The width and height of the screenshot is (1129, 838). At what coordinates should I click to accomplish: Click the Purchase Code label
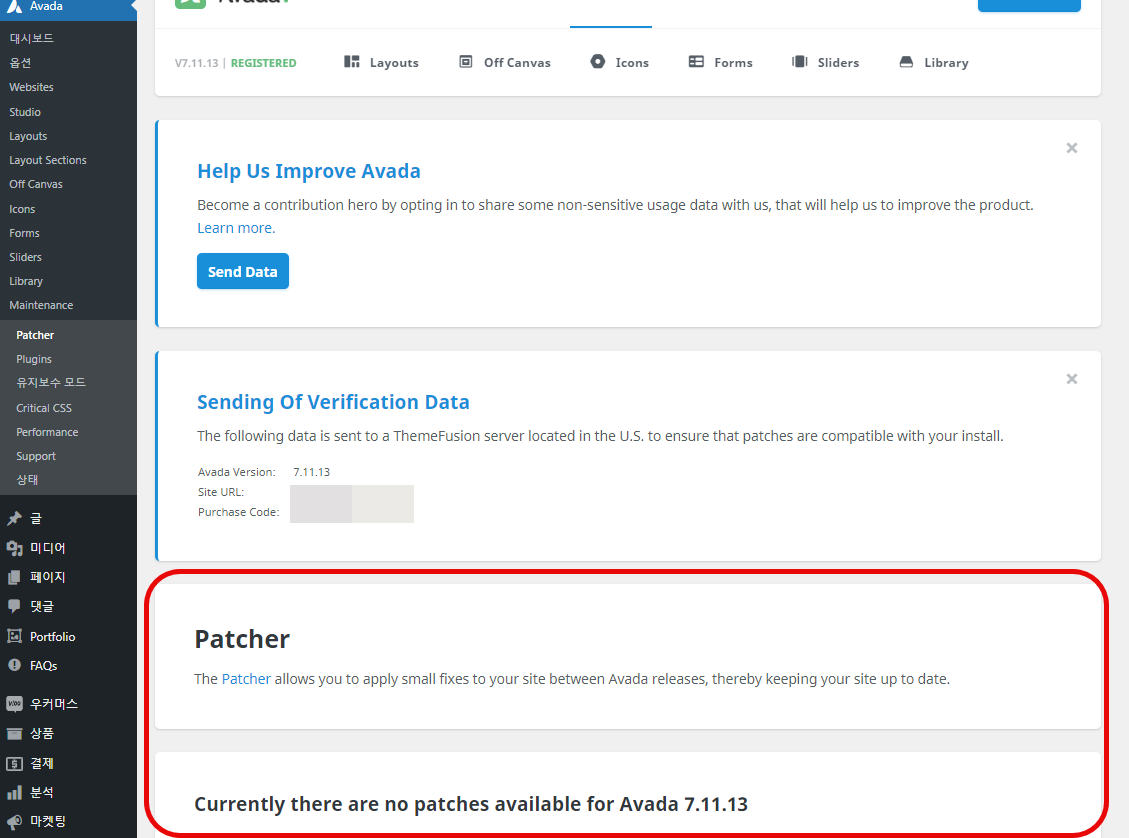pos(238,513)
